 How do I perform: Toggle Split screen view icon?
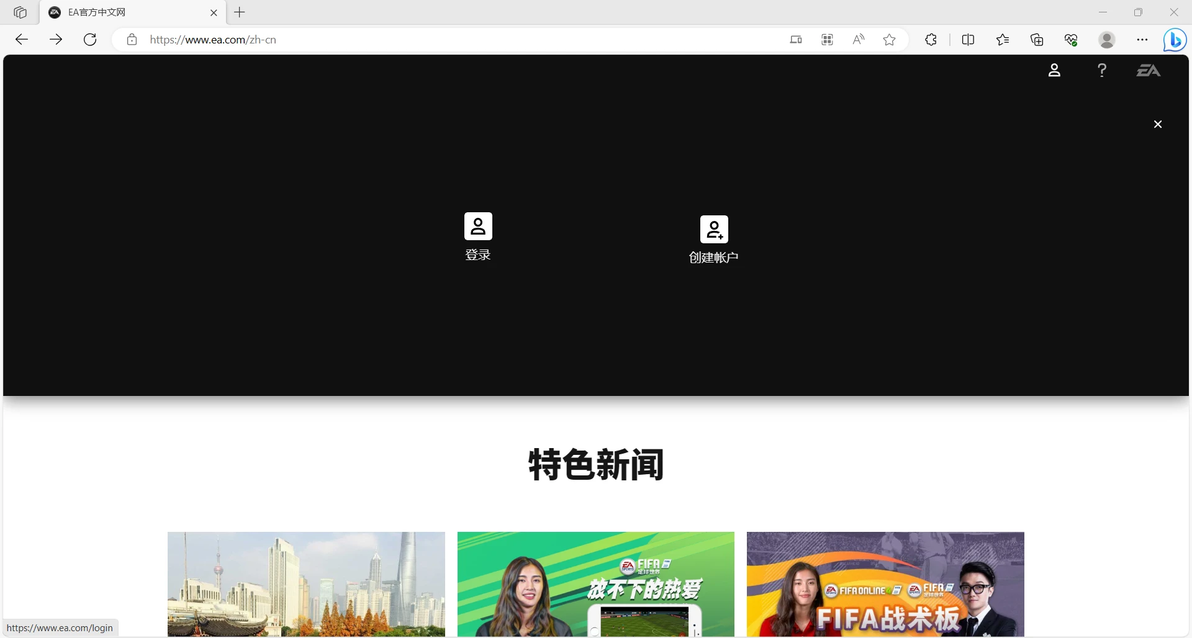[x=968, y=40]
